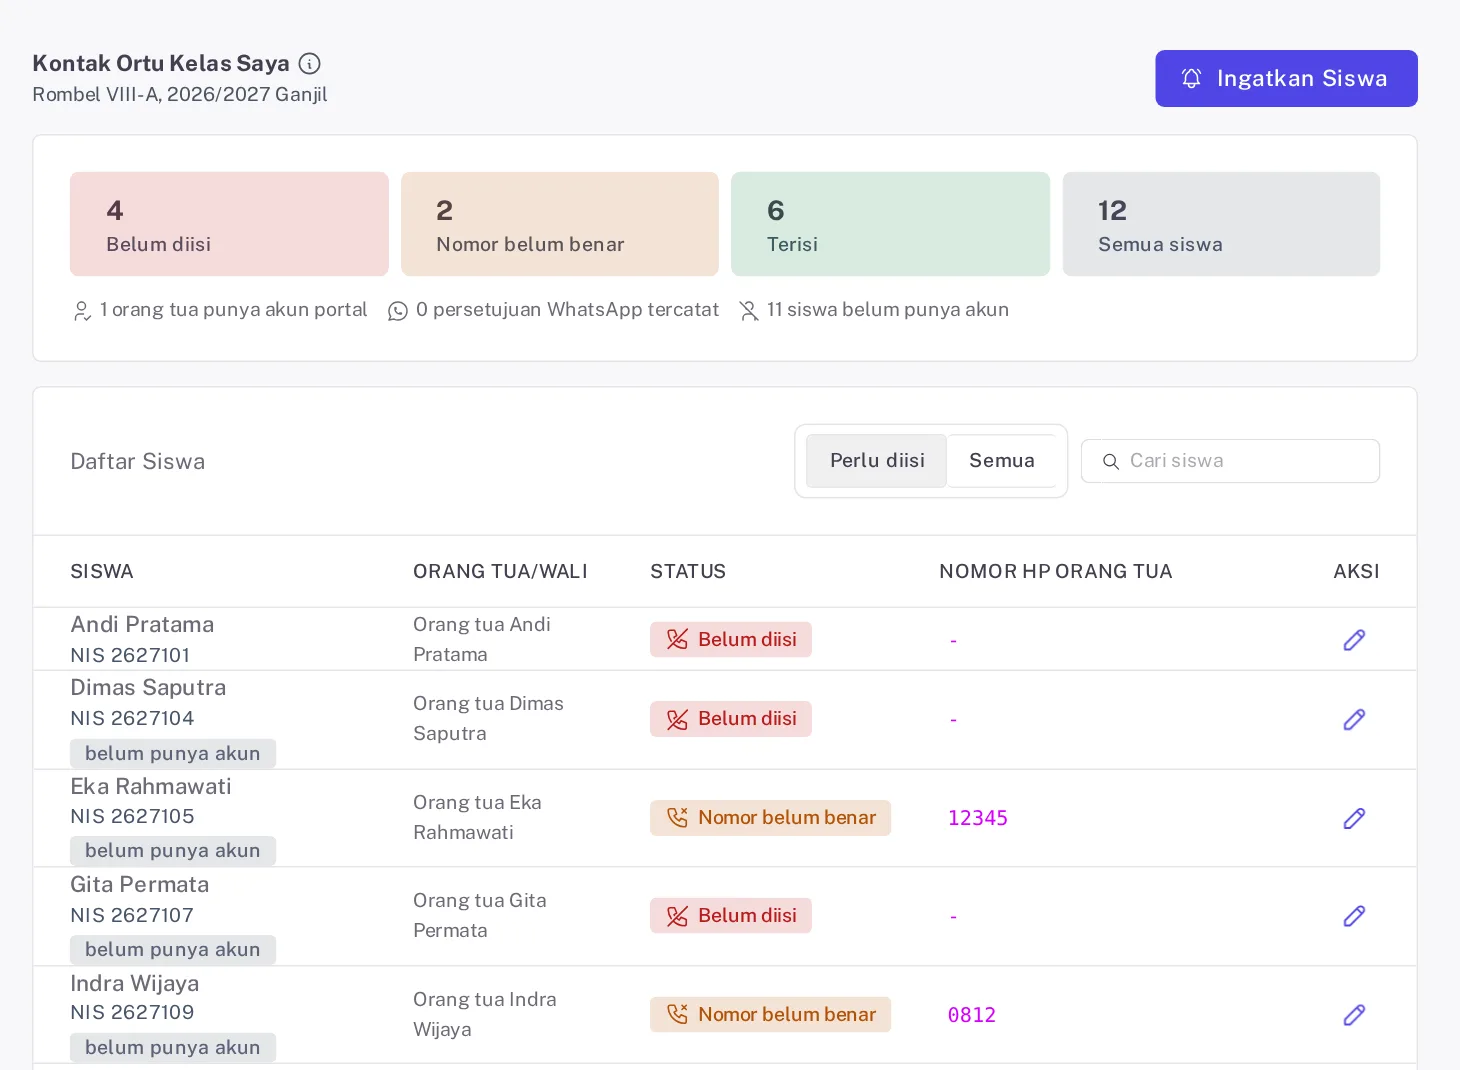Click the STATUS column header

pos(688,572)
